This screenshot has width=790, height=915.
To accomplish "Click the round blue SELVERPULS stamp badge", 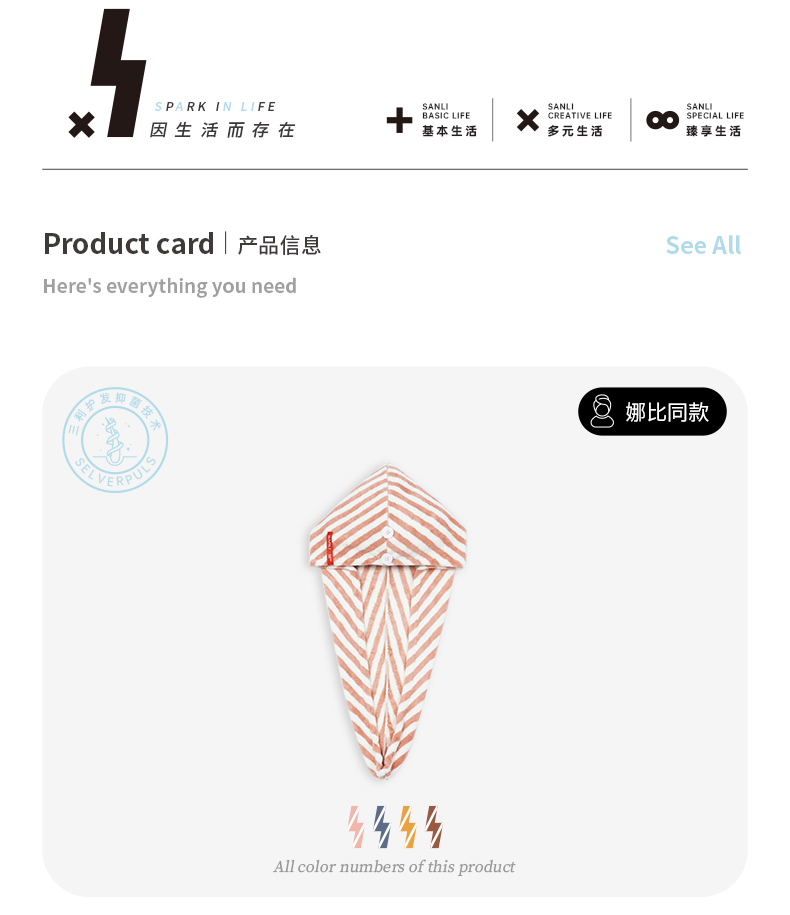I will point(115,440).
